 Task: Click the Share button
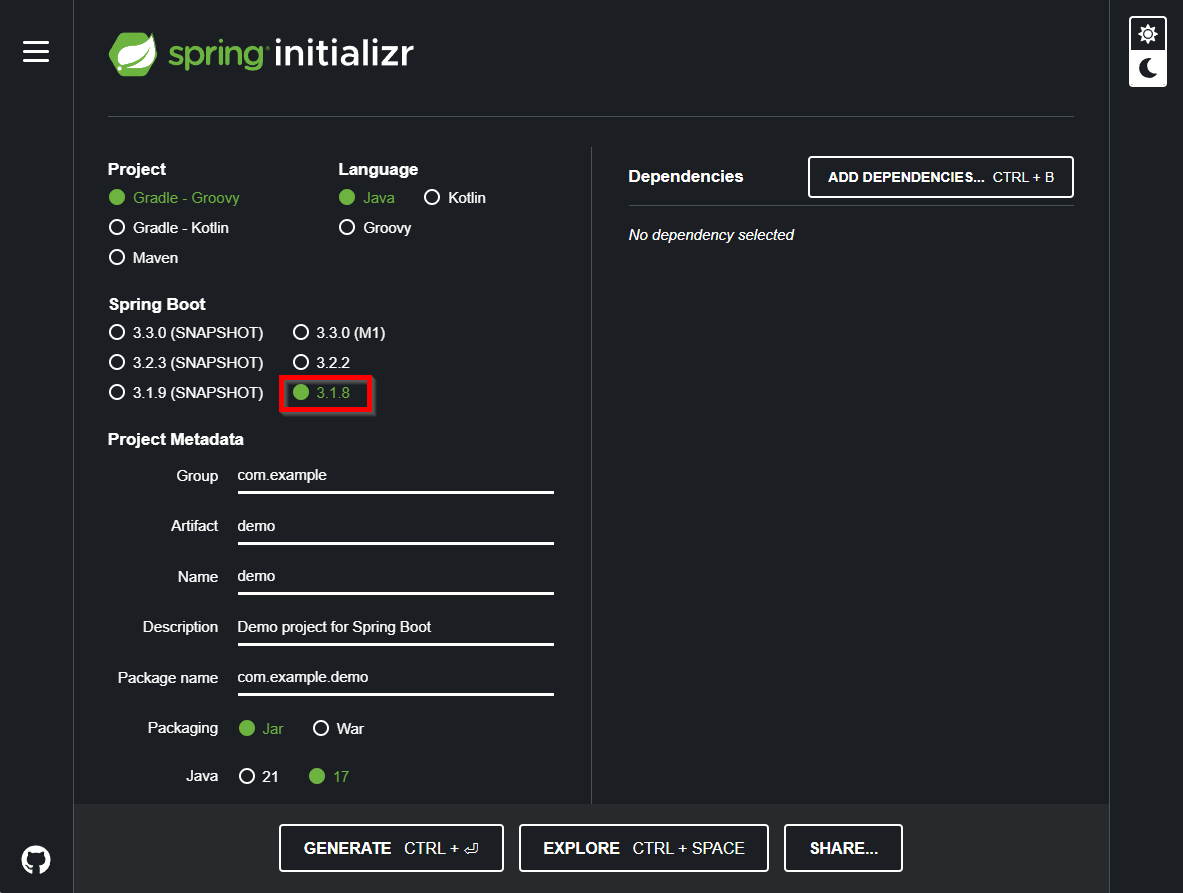[x=843, y=849]
